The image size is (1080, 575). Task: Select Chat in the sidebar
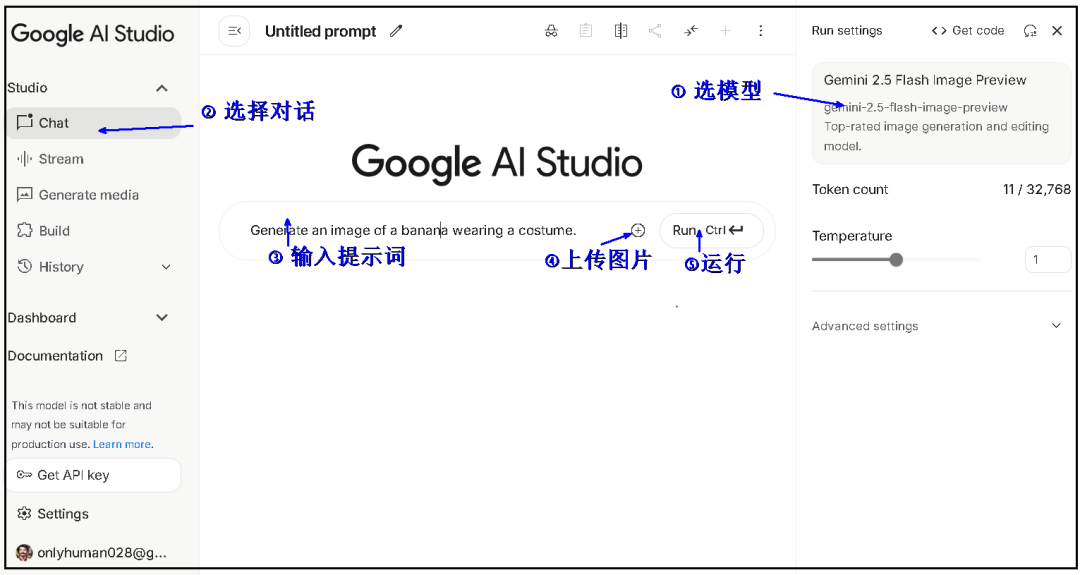(94, 123)
